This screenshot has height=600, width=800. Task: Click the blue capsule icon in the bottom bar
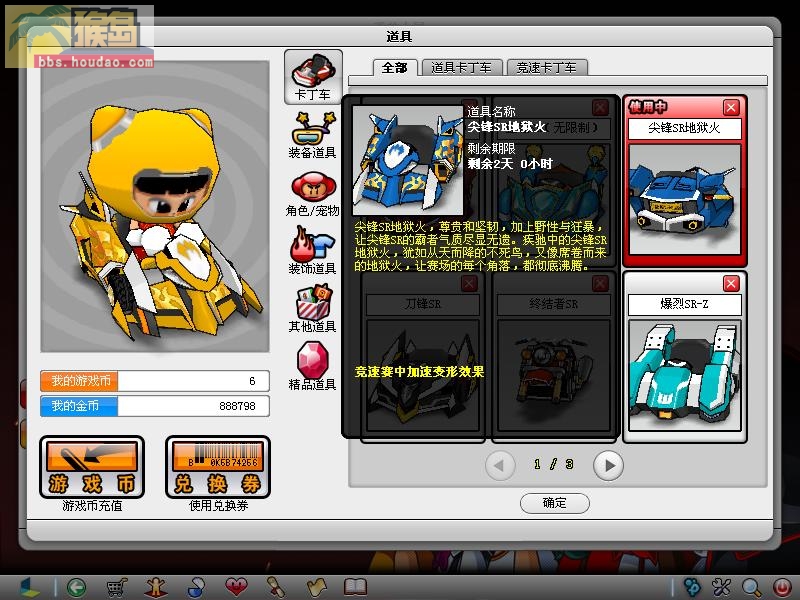tap(195, 587)
